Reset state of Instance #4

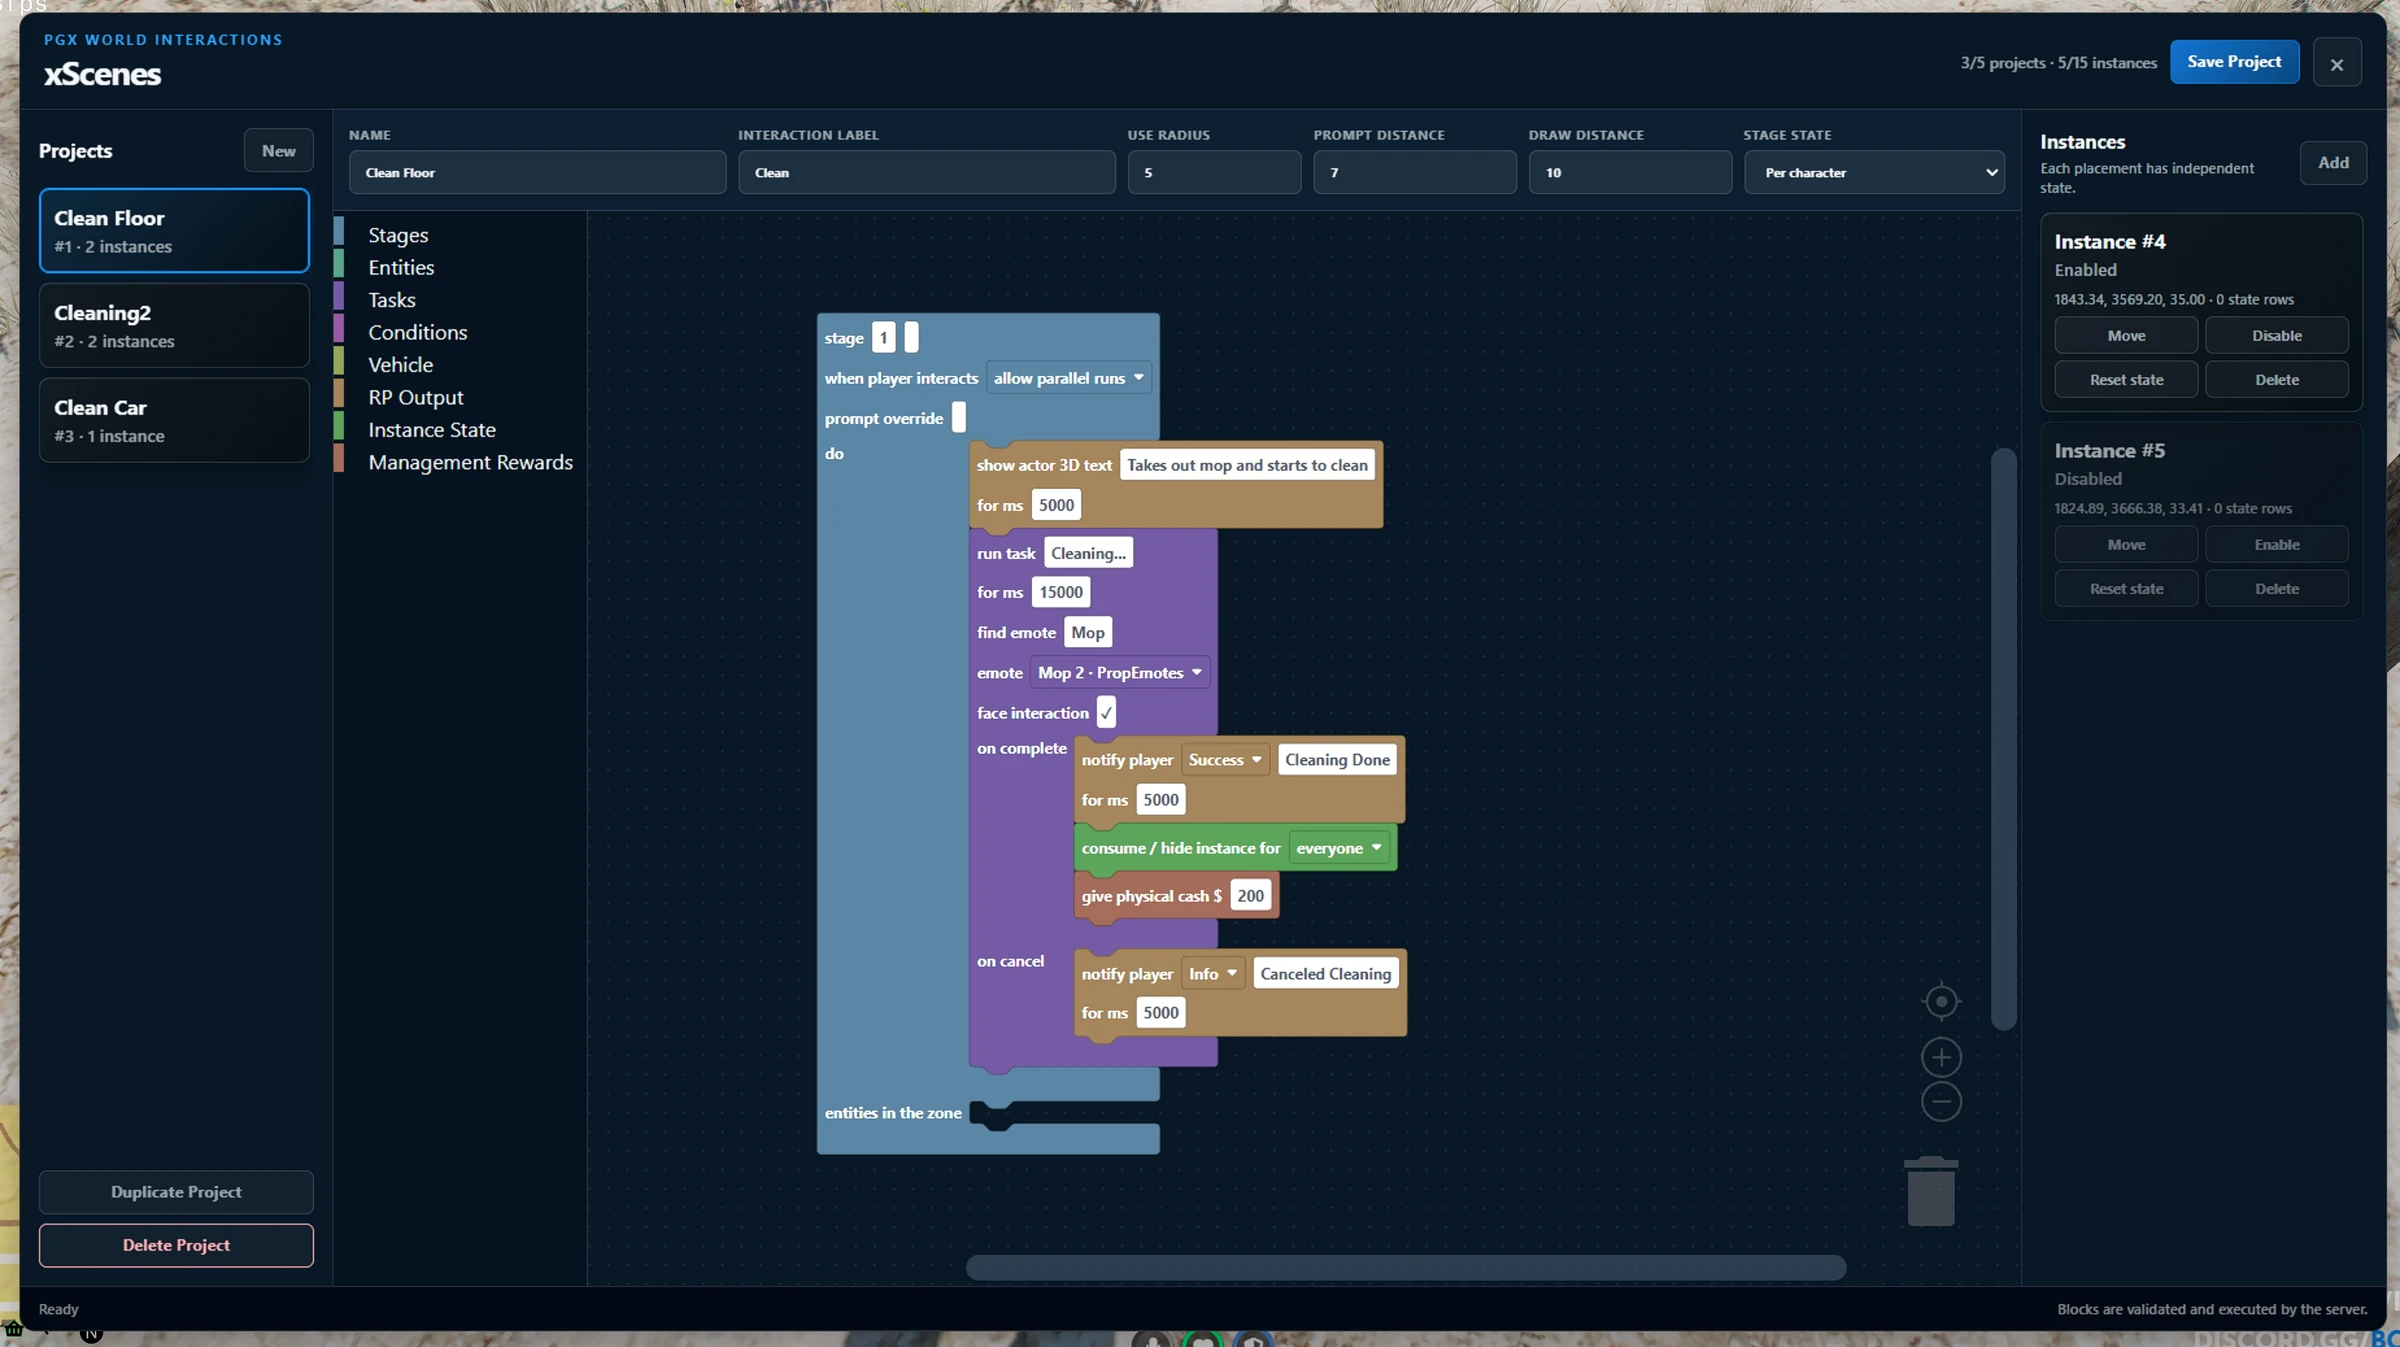[x=2126, y=379]
